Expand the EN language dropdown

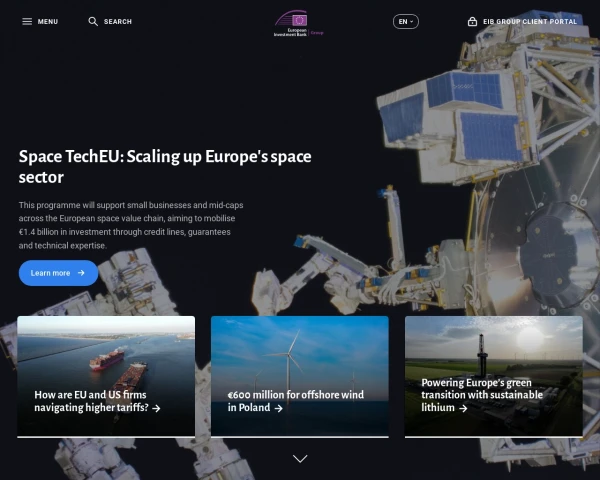click(406, 21)
